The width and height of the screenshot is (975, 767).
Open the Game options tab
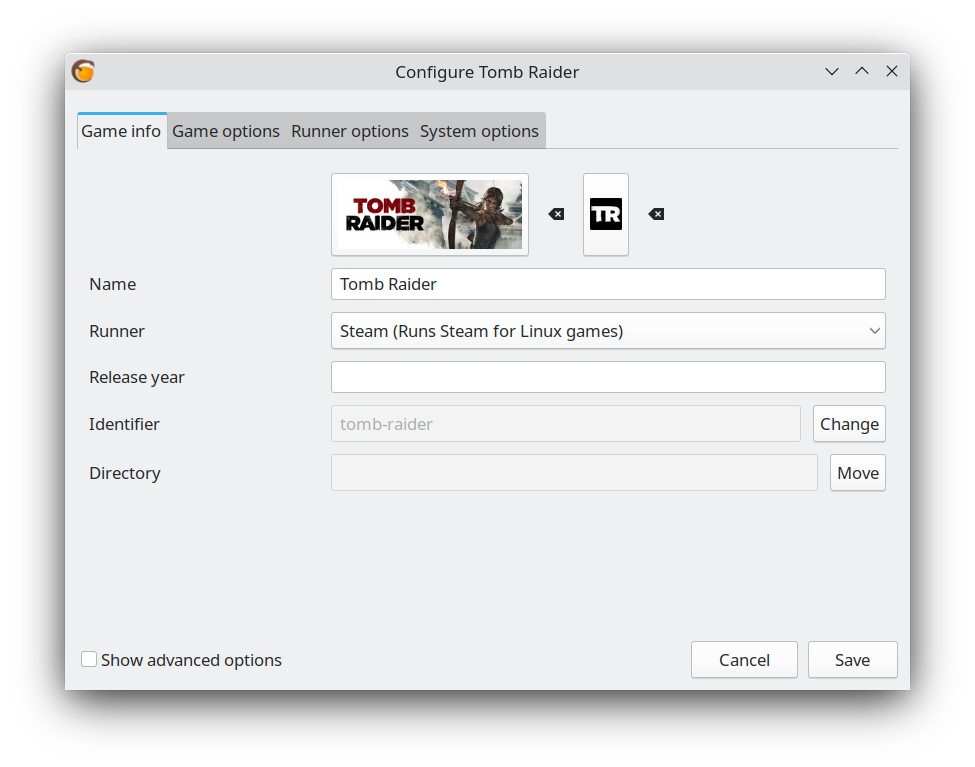(x=226, y=131)
